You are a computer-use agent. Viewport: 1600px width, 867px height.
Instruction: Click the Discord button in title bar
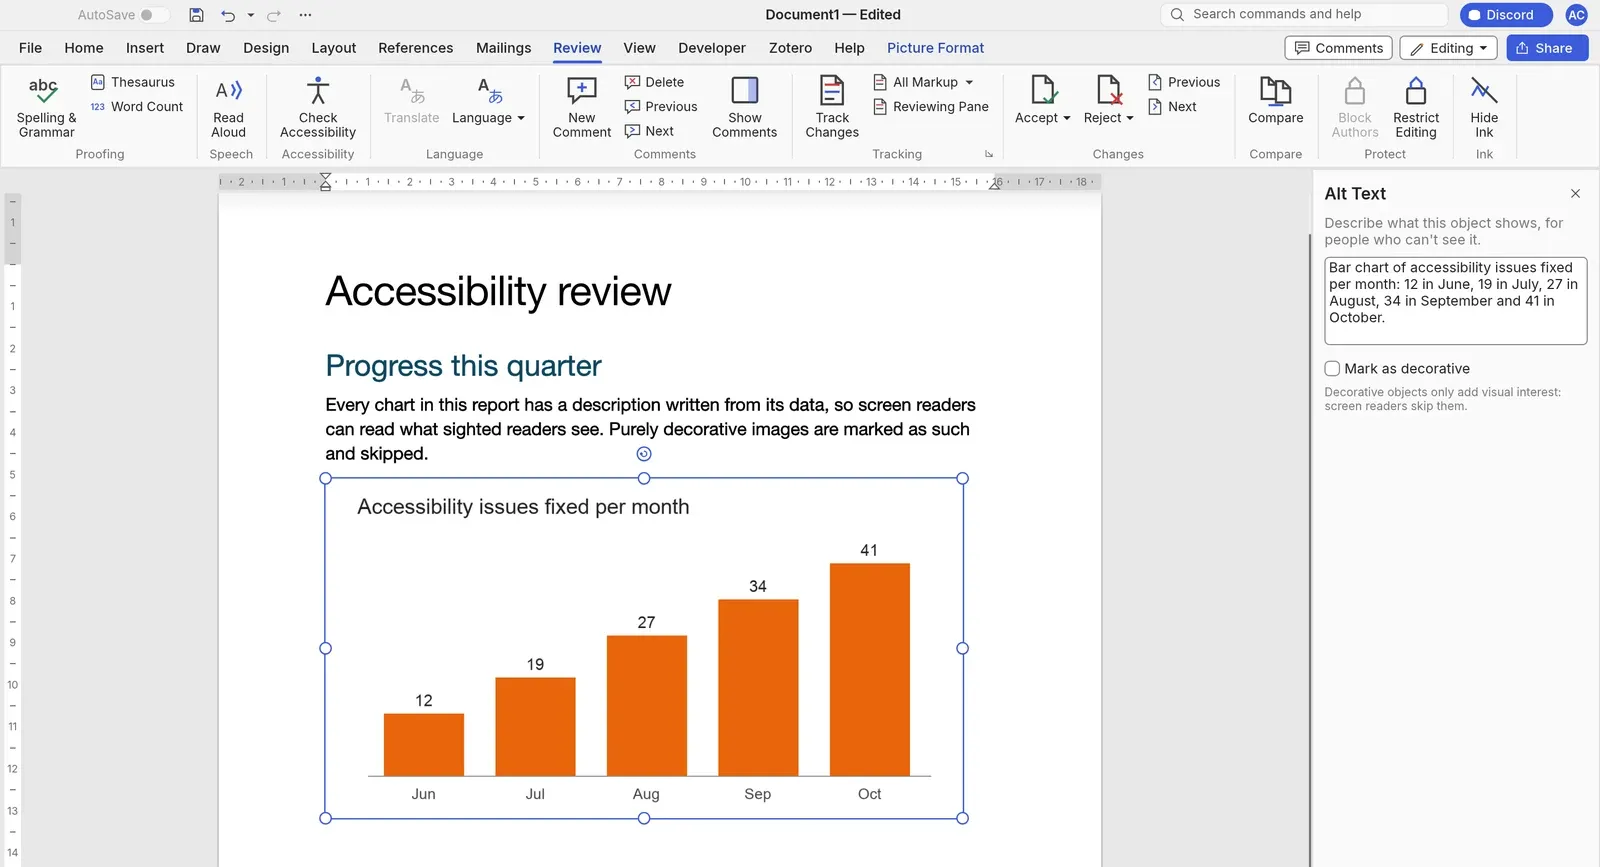coord(1506,15)
